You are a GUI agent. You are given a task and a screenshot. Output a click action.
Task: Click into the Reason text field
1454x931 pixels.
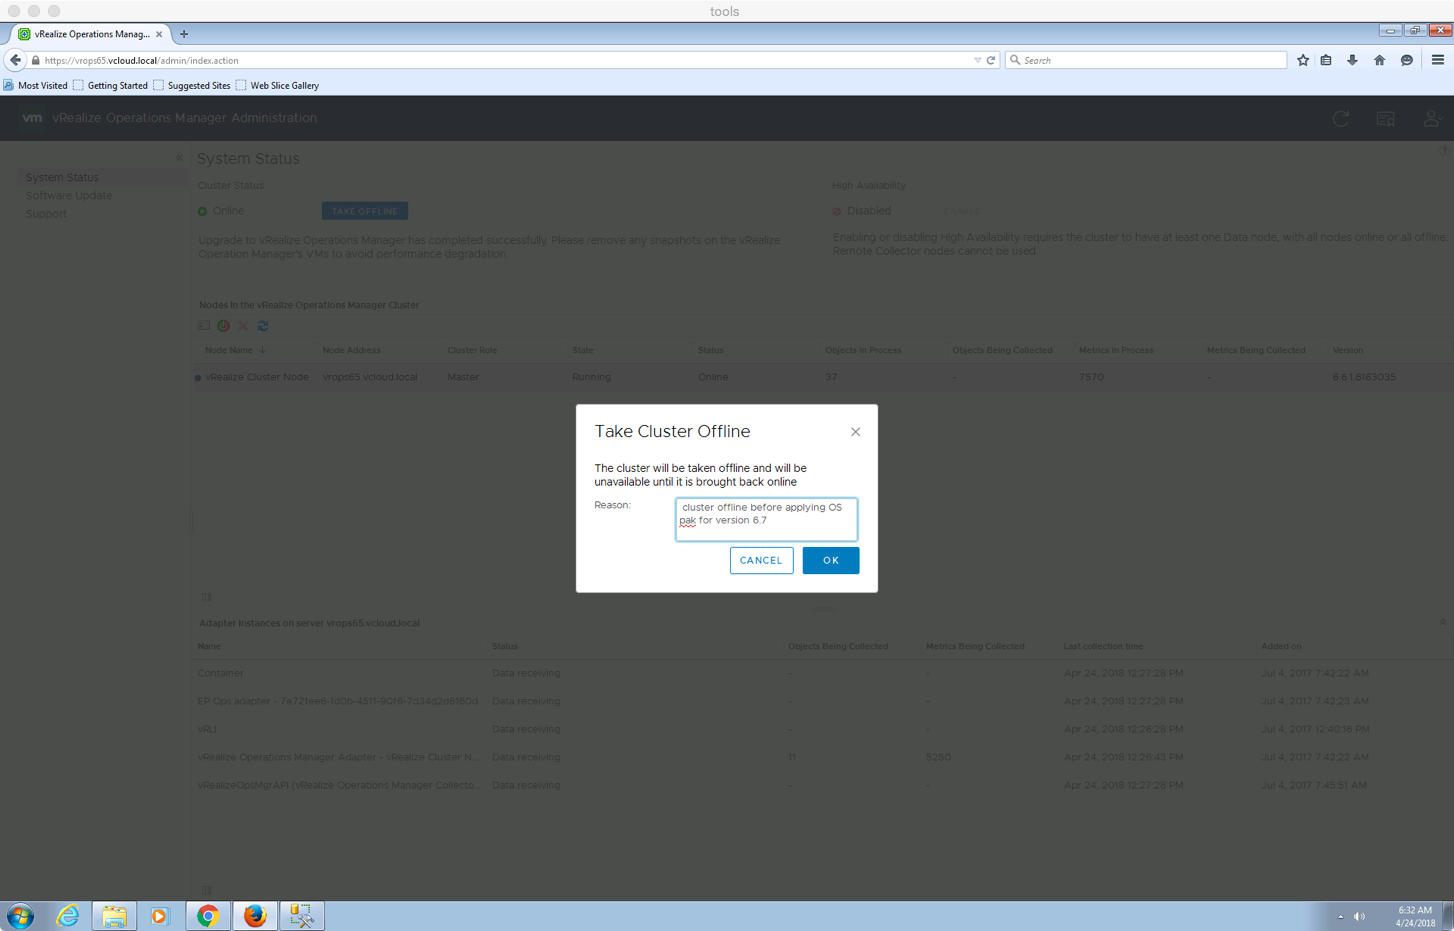[766, 519]
